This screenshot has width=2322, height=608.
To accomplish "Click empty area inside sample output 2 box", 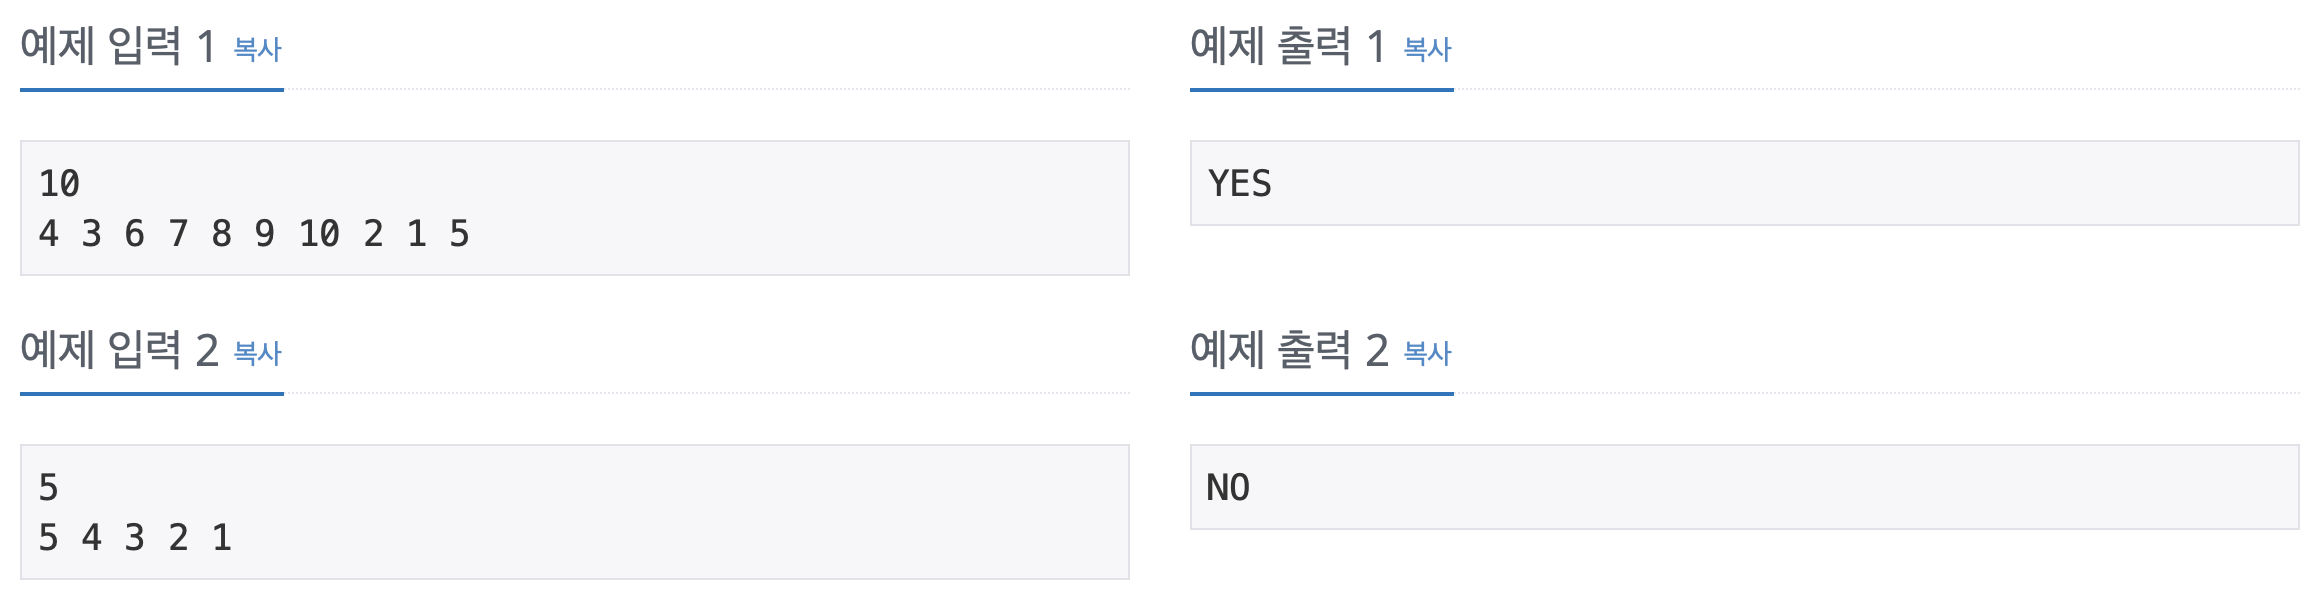I will [x=1800, y=488].
